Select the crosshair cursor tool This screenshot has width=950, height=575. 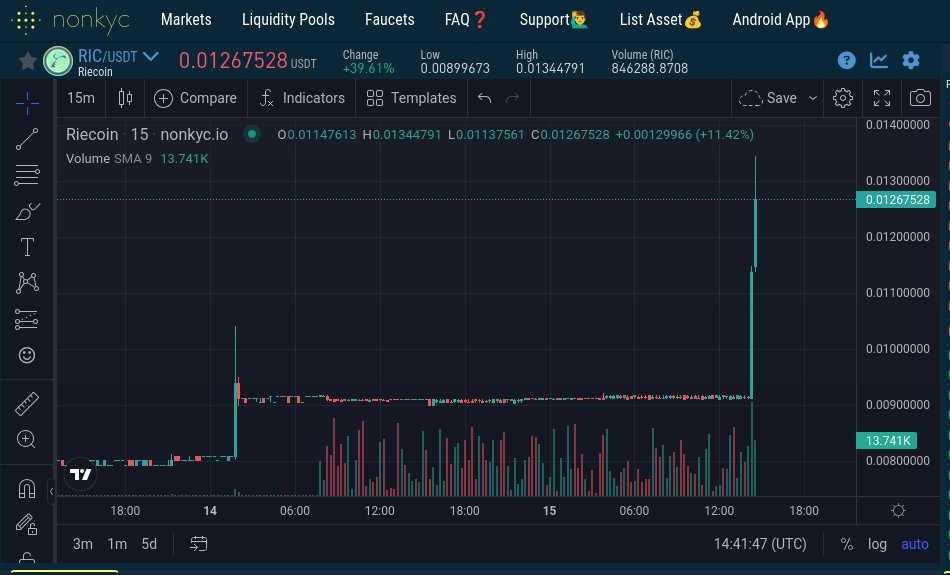tap(27, 104)
